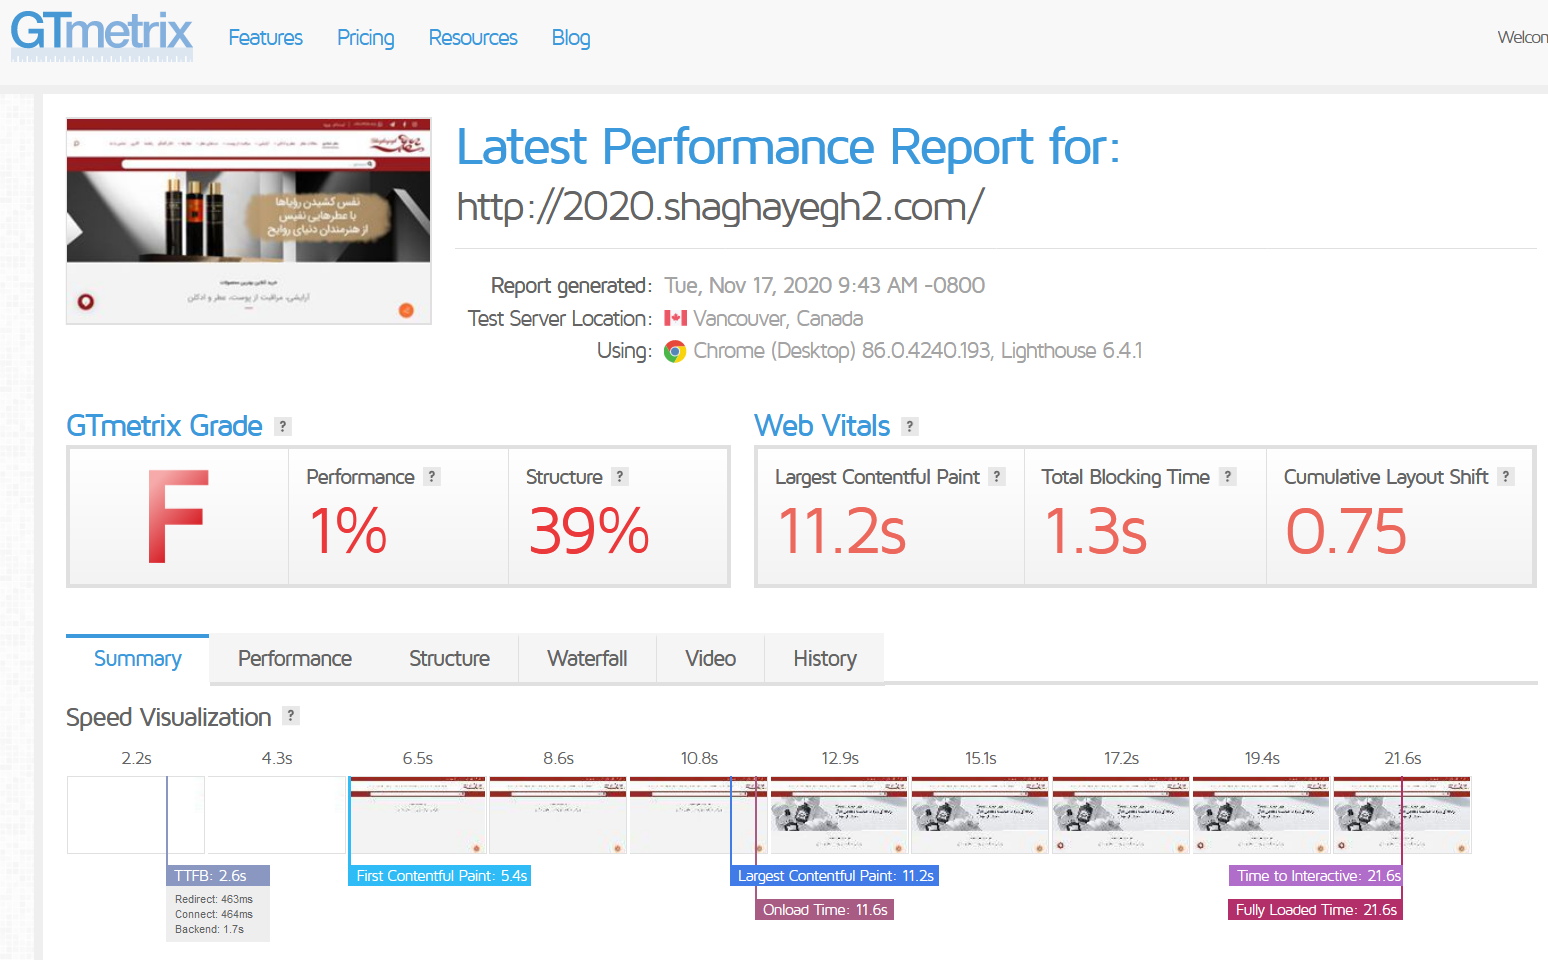Click the Speed Visualization heading
This screenshot has width=1548, height=960.
168,717
